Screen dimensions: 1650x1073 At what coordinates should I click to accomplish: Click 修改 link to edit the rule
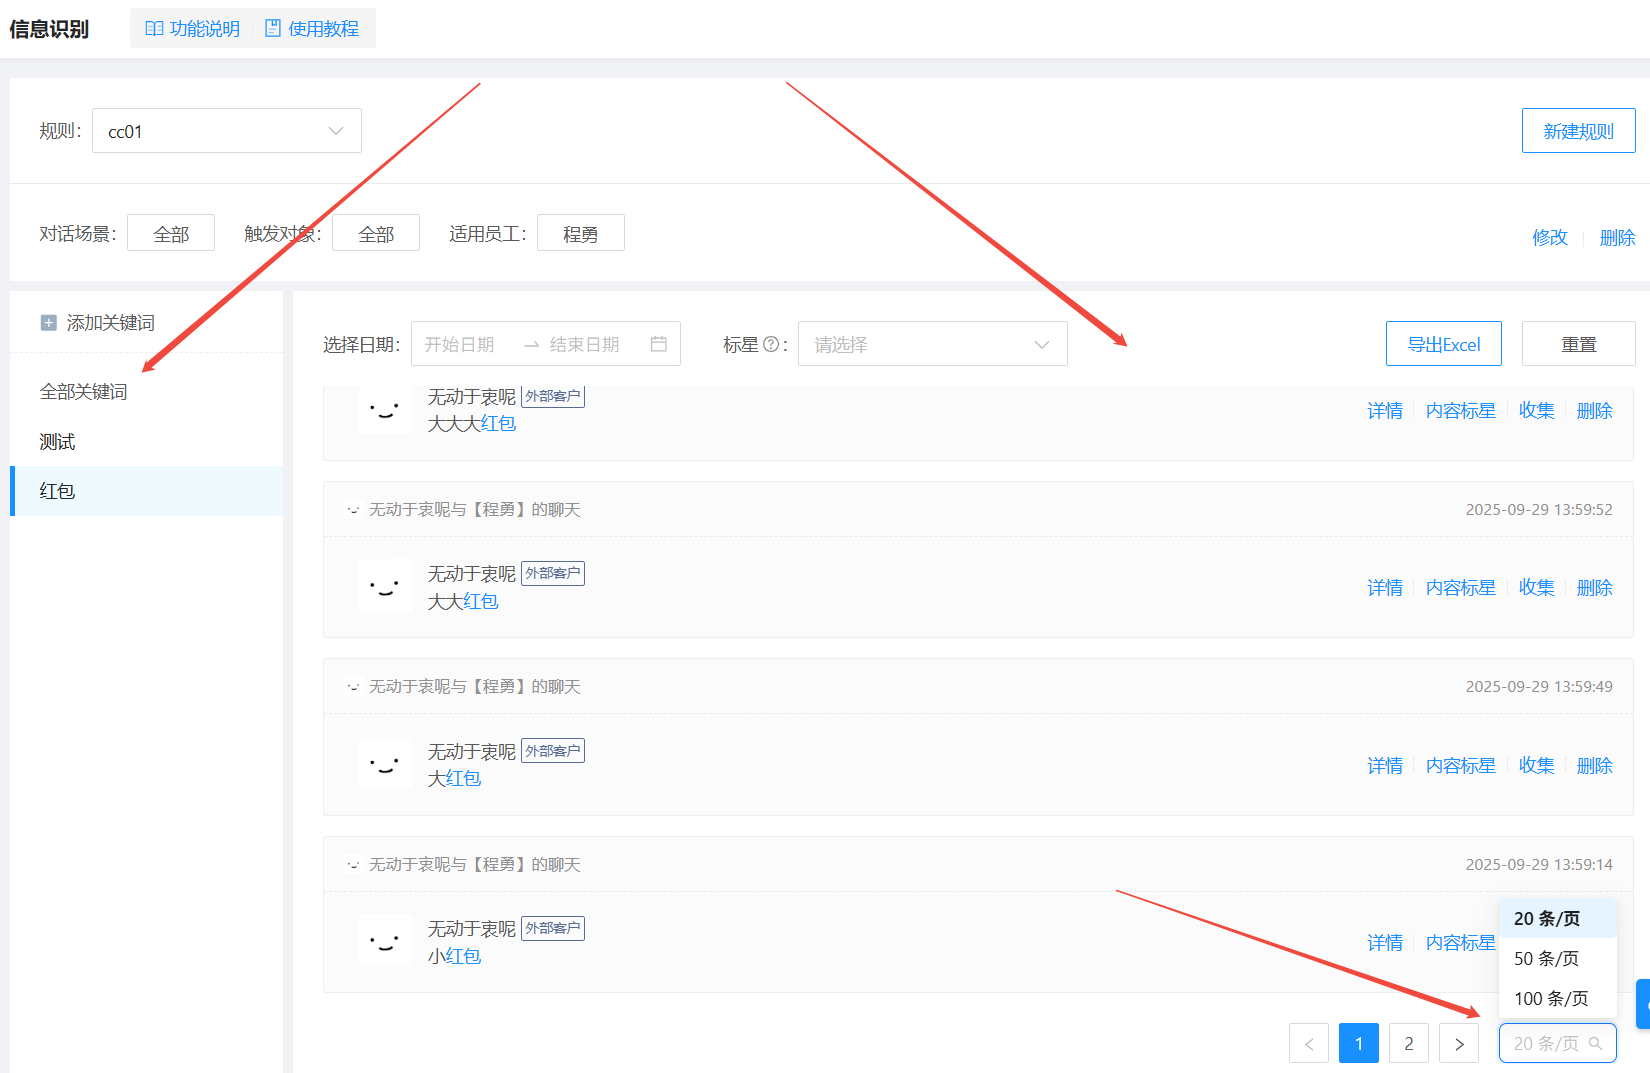click(x=1549, y=237)
